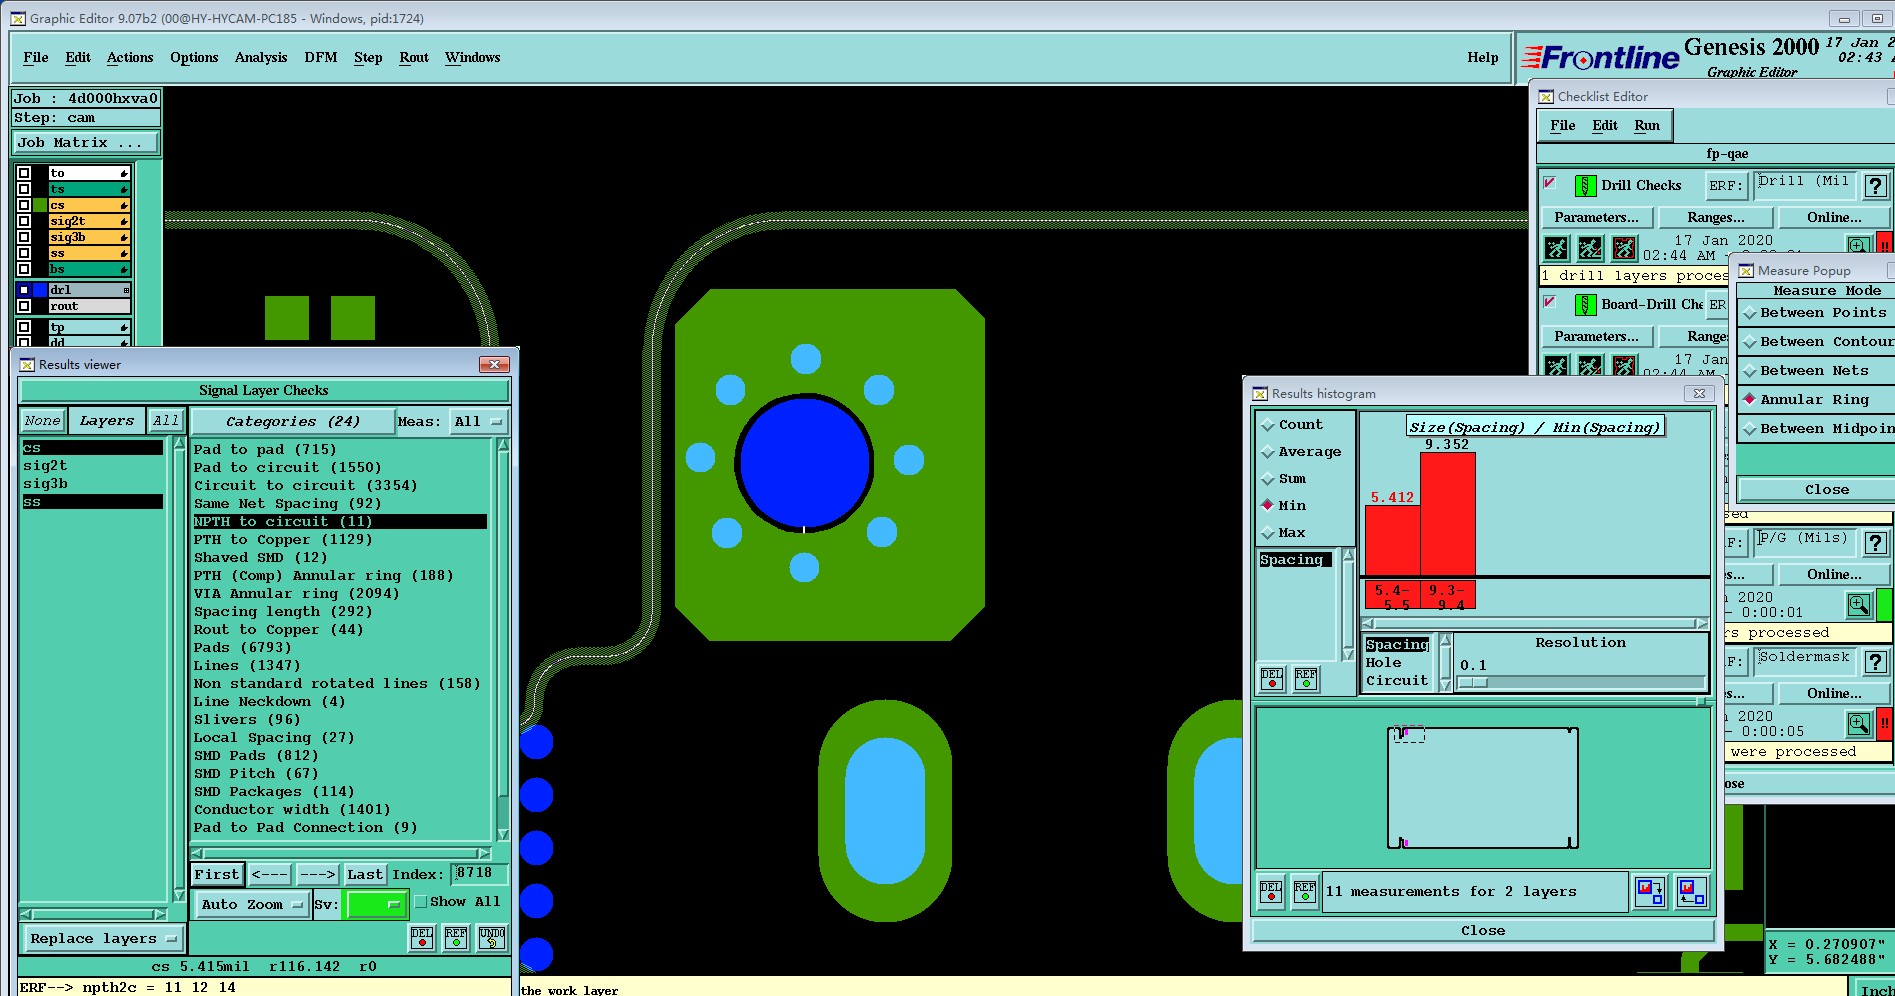The image size is (1895, 996).
Task: Click the Board-Drill Checks green drill icon
Action: [1585, 305]
